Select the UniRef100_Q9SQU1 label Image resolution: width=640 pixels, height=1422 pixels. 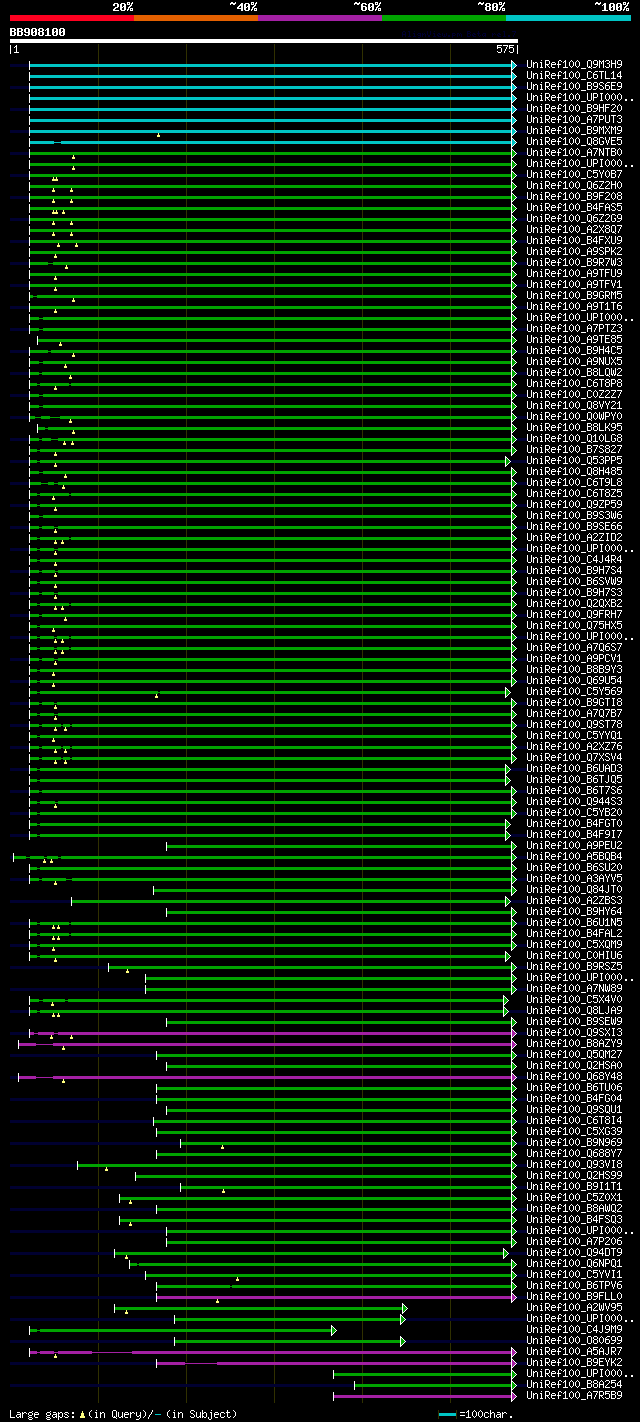[575, 1110]
